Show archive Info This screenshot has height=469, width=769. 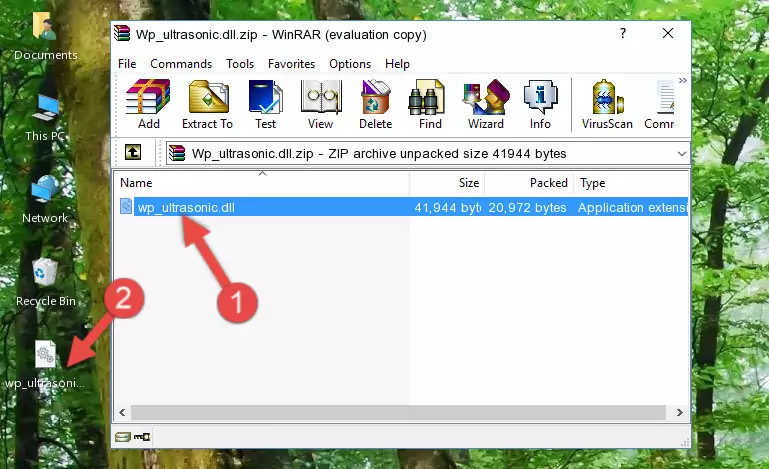click(540, 104)
